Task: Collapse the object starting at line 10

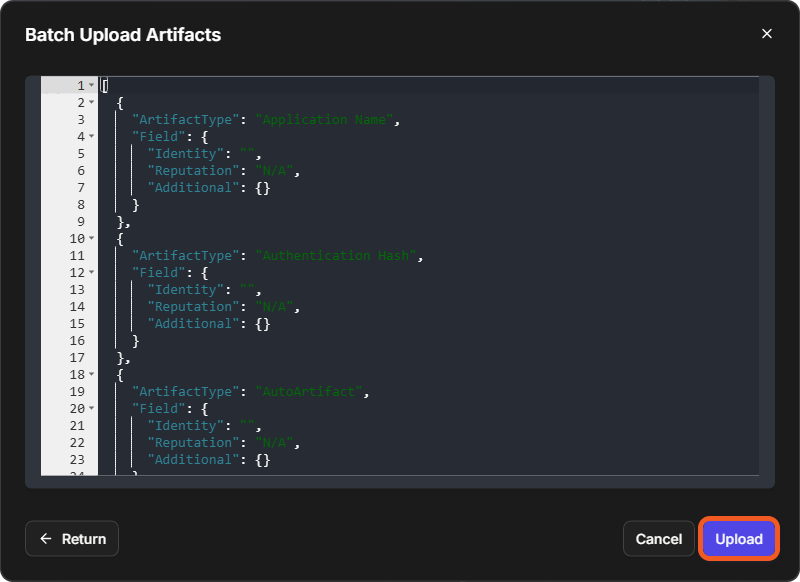Action: pyautogui.click(x=91, y=238)
